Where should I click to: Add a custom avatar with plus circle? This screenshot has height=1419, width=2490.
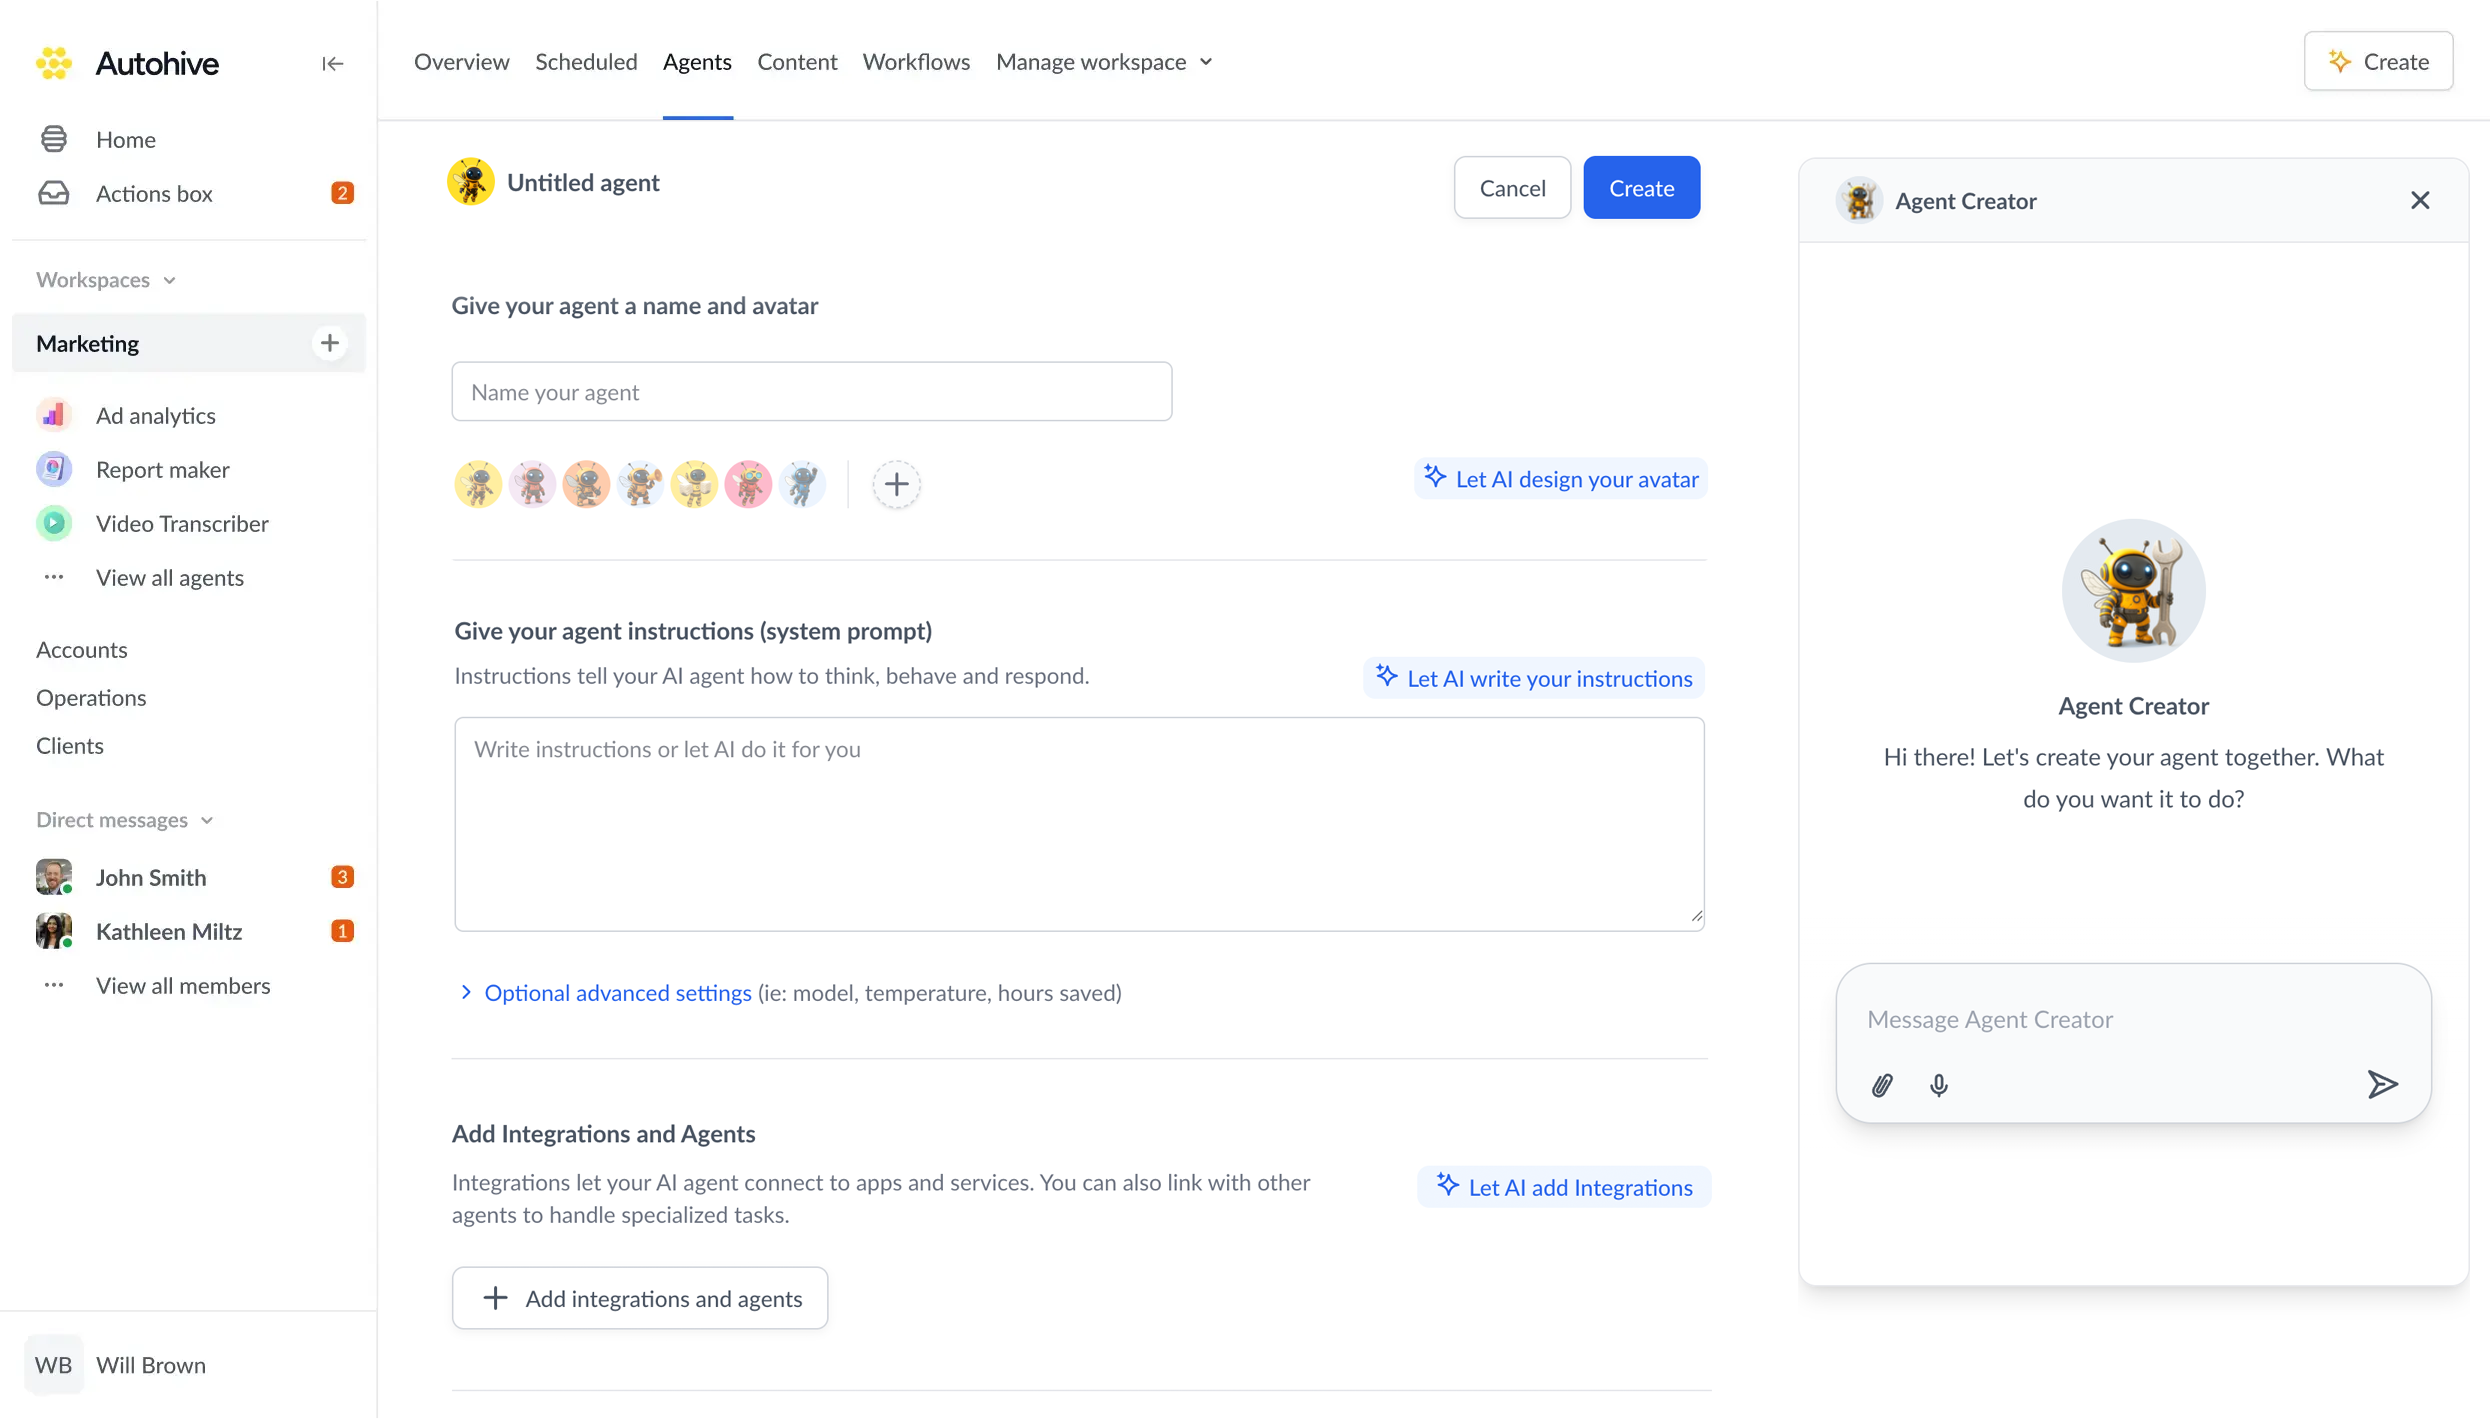coord(896,485)
